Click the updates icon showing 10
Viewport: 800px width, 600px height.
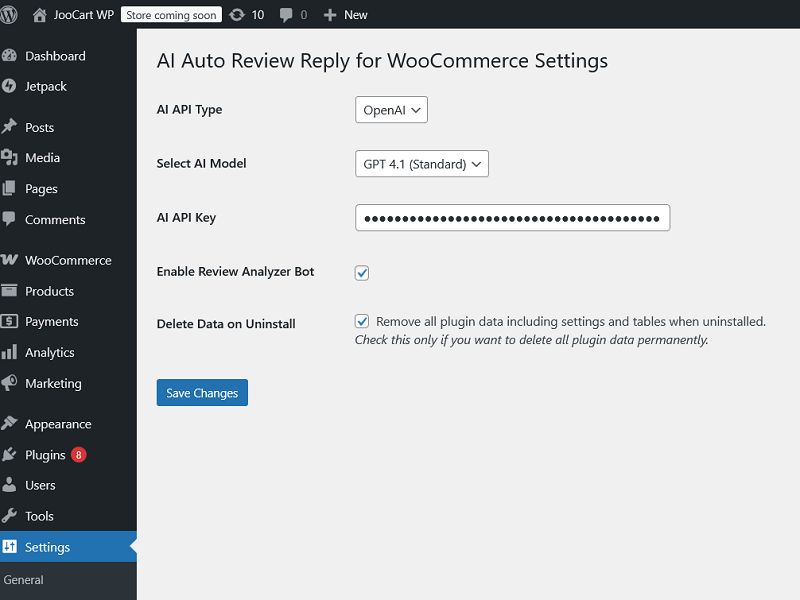pos(237,15)
